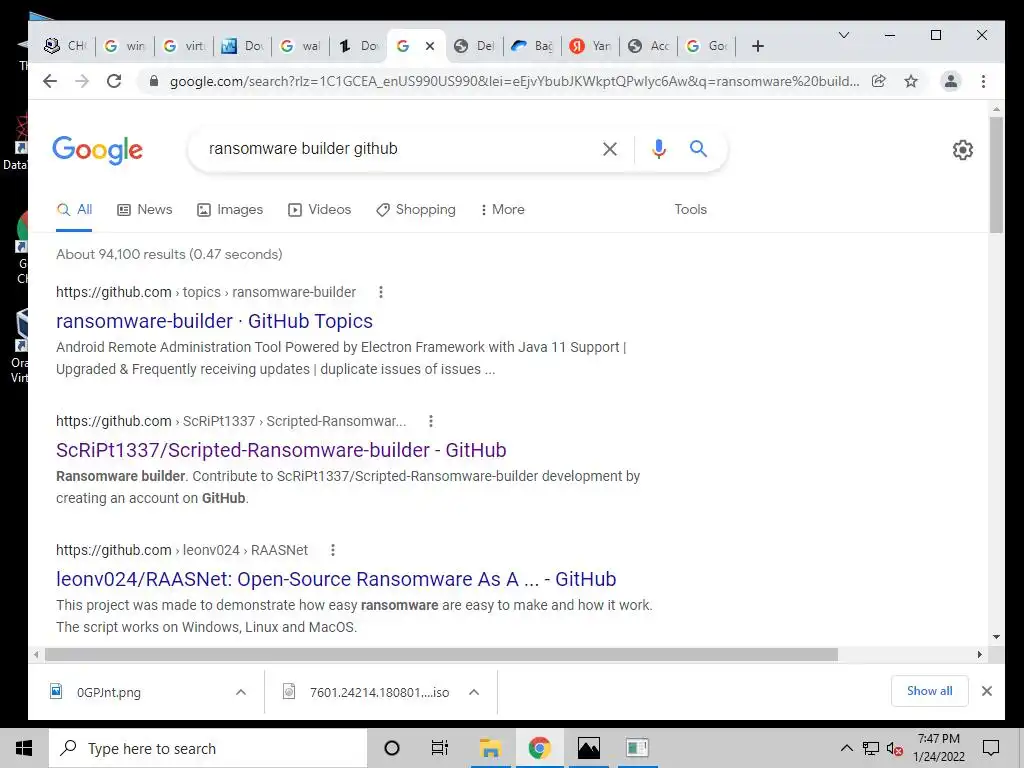Open Cortana circle on the taskbar
This screenshot has width=1024, height=768.
point(392,748)
